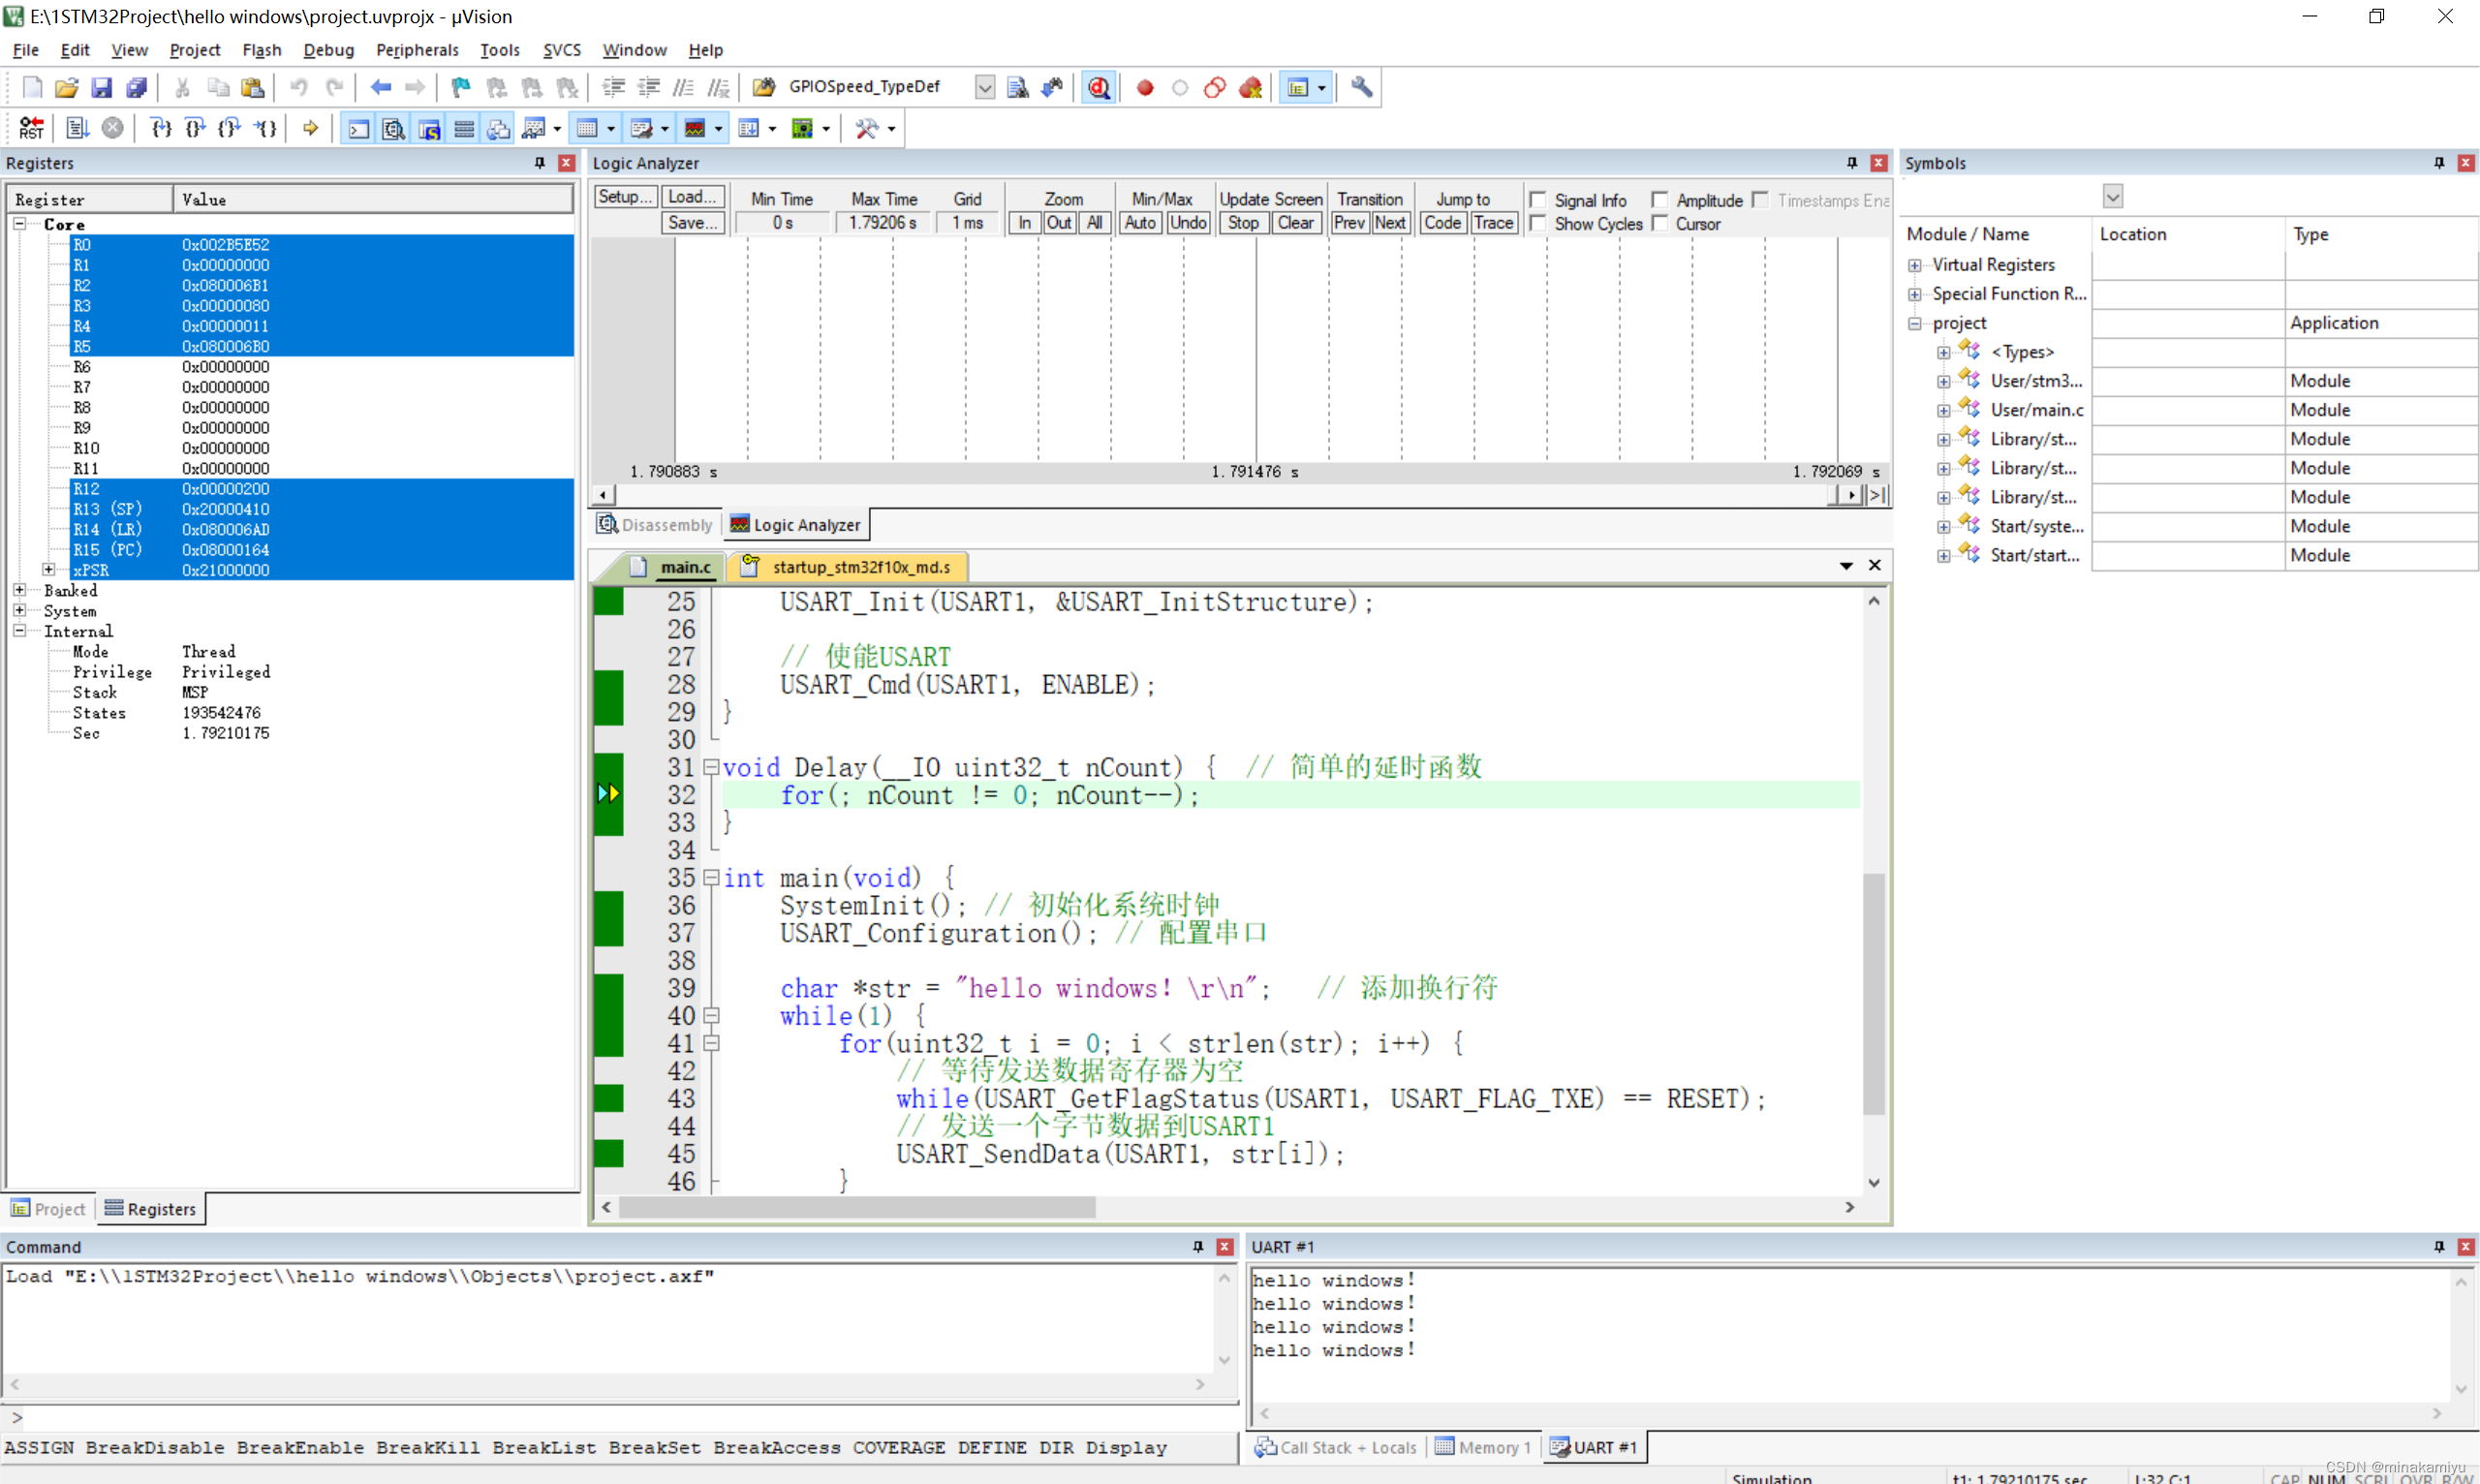The height and width of the screenshot is (1484, 2480).
Task: Expand the xPSR register
Action: tap(48, 569)
